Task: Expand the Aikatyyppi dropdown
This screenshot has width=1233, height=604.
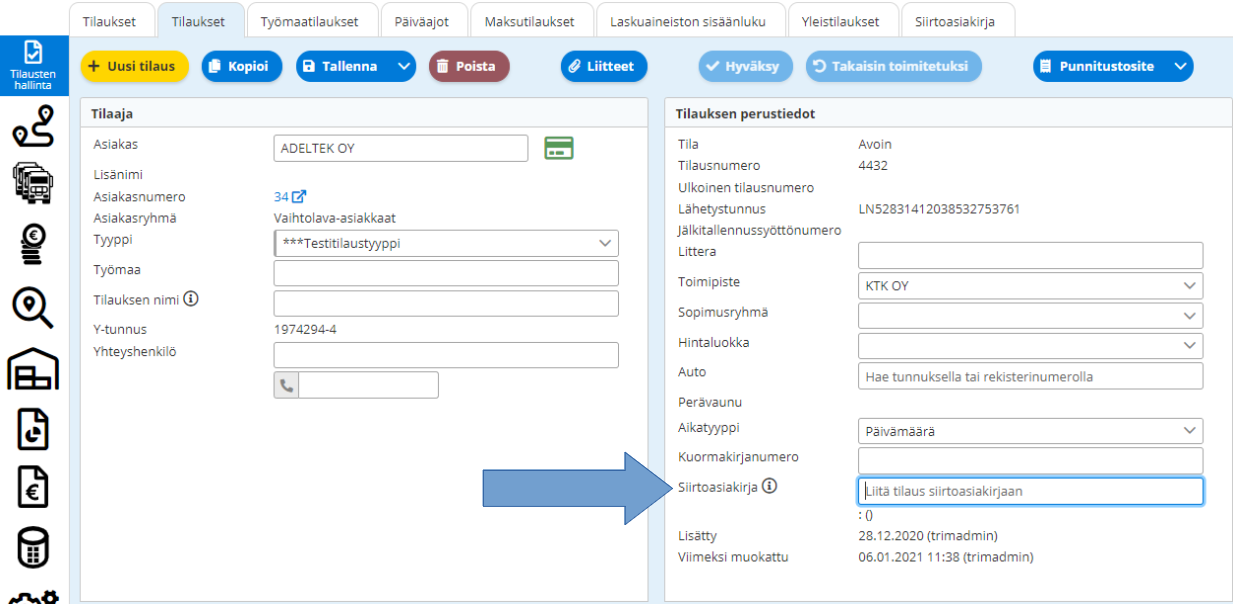Action: (x=1189, y=431)
